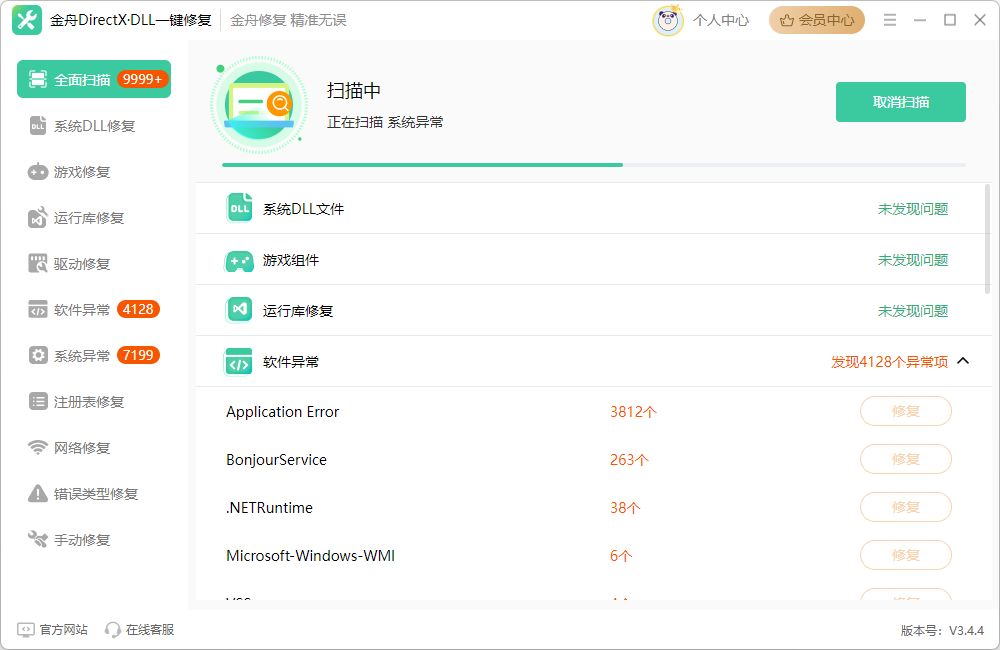
Task: Click Microsoft-Windows-WMI row label
Action: (311, 556)
